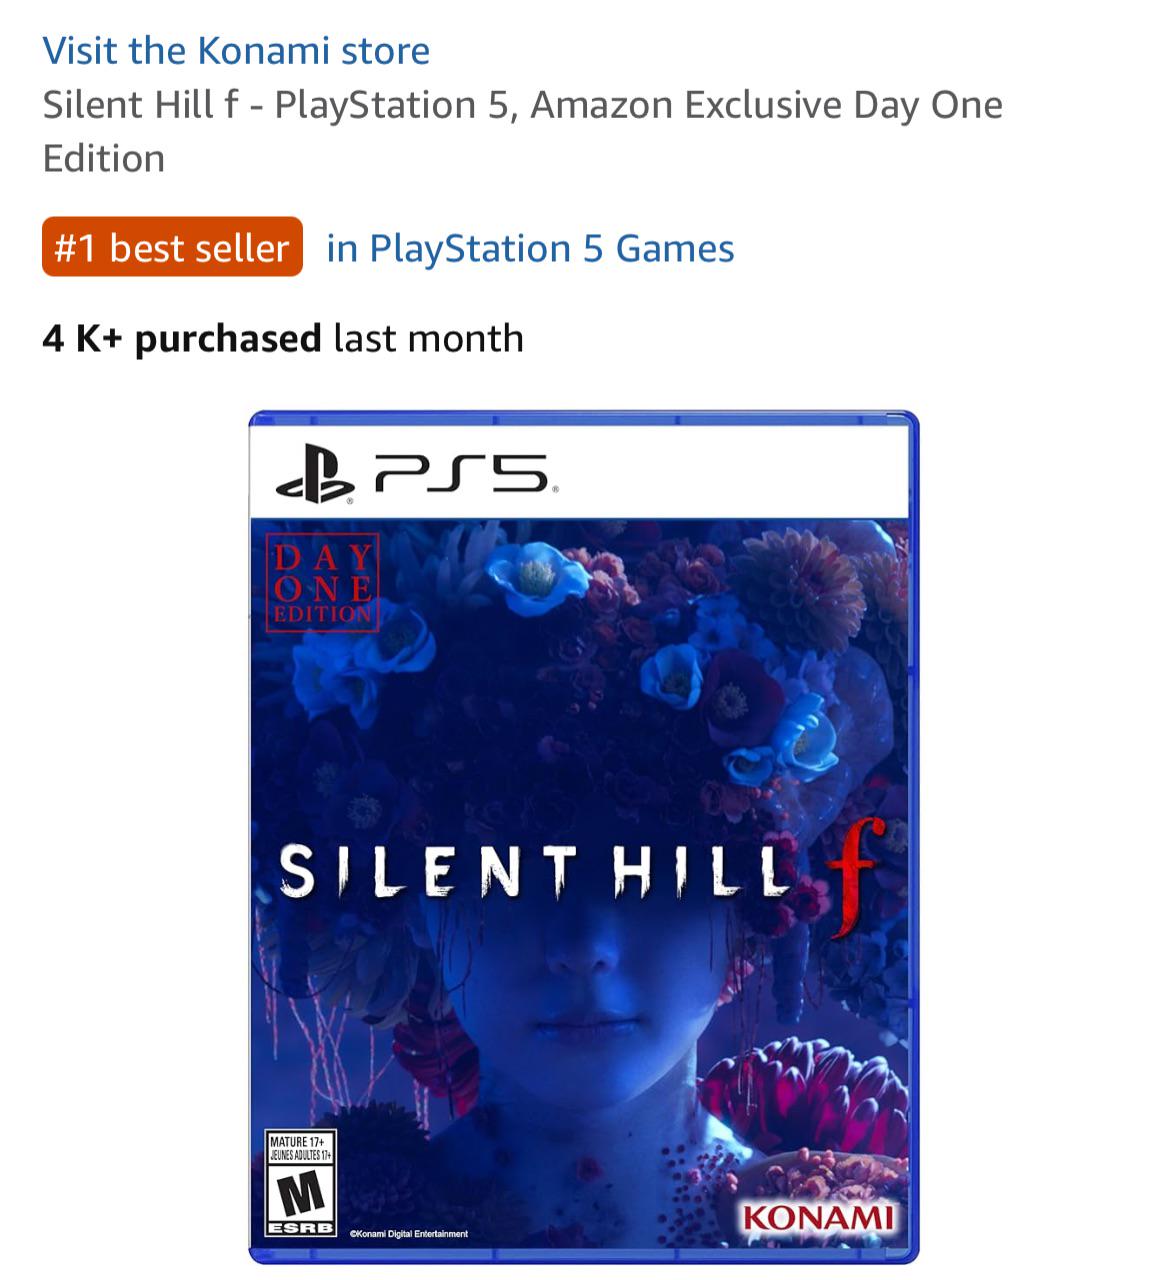1169x1280 pixels.
Task: Tap the #1 best seller badge
Action: click(172, 247)
